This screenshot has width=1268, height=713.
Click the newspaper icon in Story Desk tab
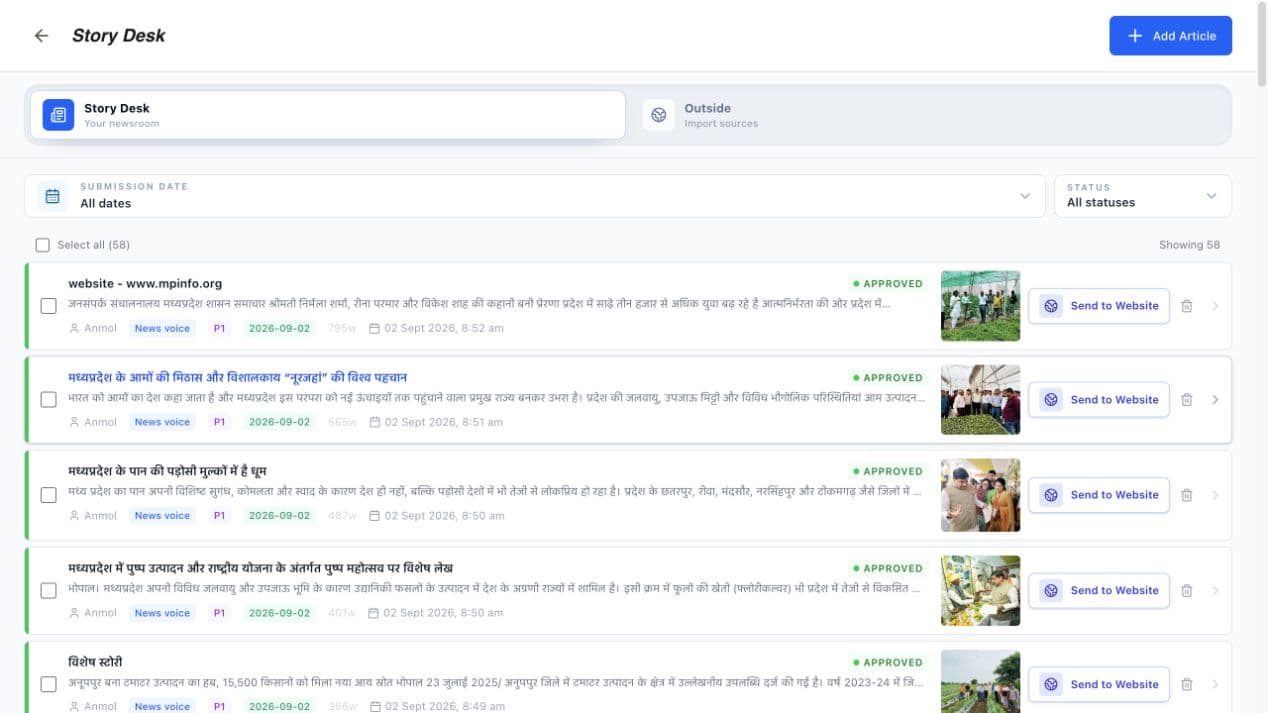pyautogui.click(x=58, y=115)
